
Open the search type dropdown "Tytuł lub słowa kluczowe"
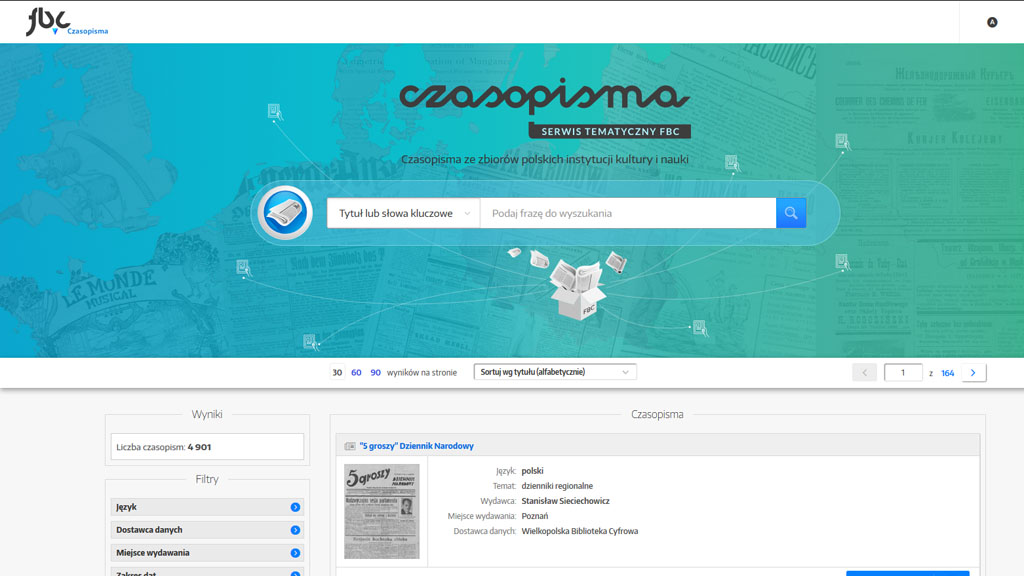point(404,213)
